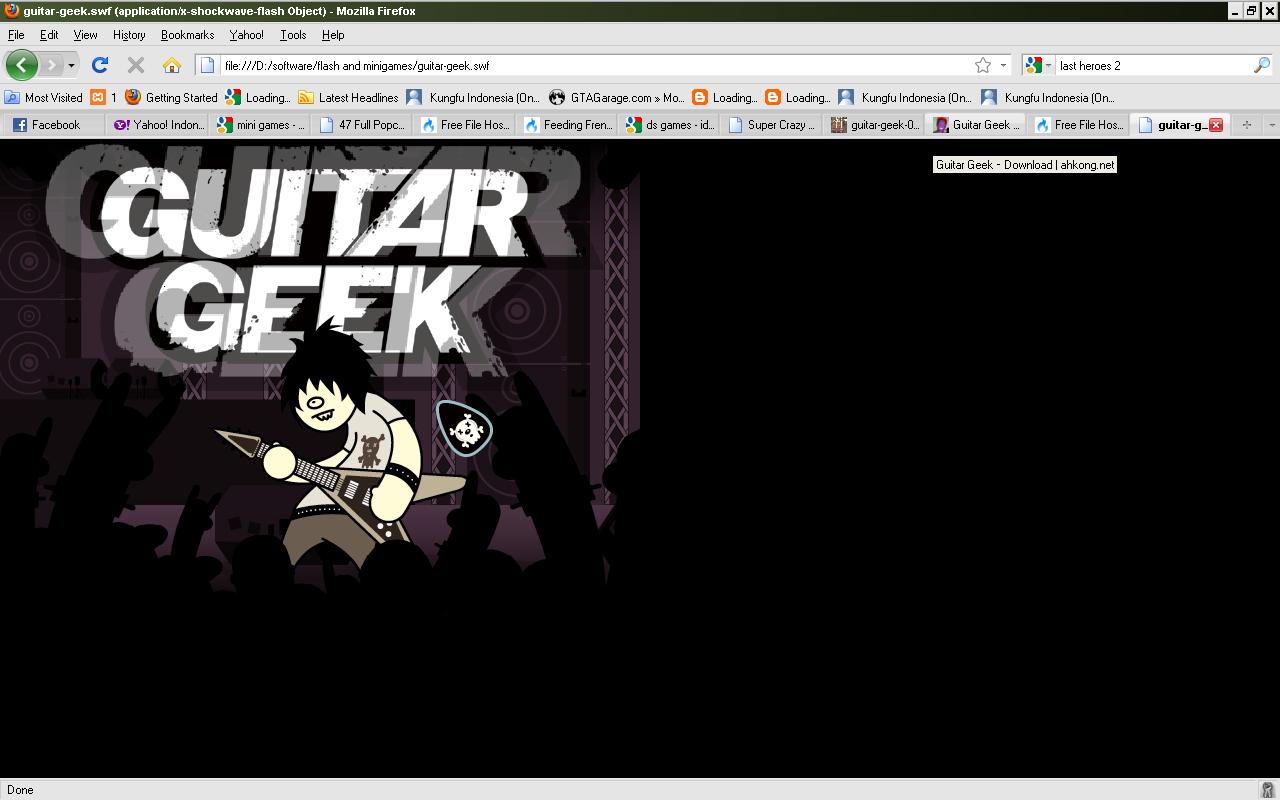The height and width of the screenshot is (800, 1280).
Task: Click the search magnifier icon
Action: [1262, 65]
